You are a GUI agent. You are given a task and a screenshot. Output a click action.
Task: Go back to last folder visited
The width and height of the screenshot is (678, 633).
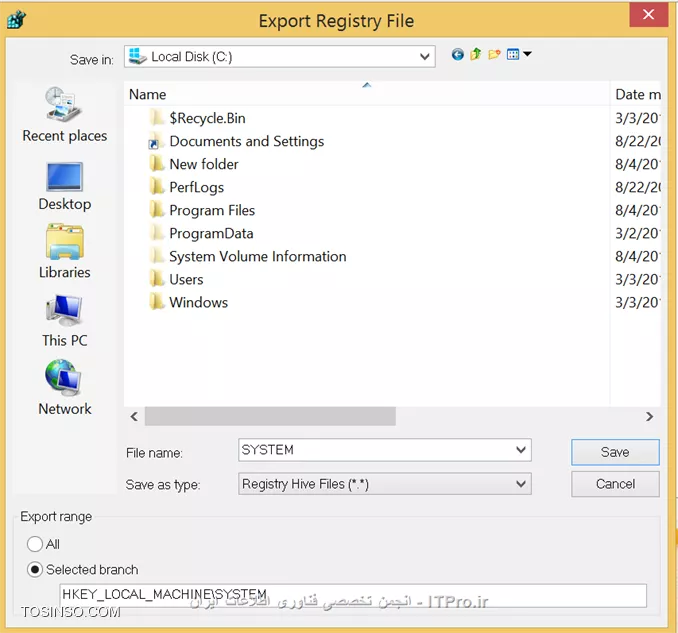pos(457,54)
